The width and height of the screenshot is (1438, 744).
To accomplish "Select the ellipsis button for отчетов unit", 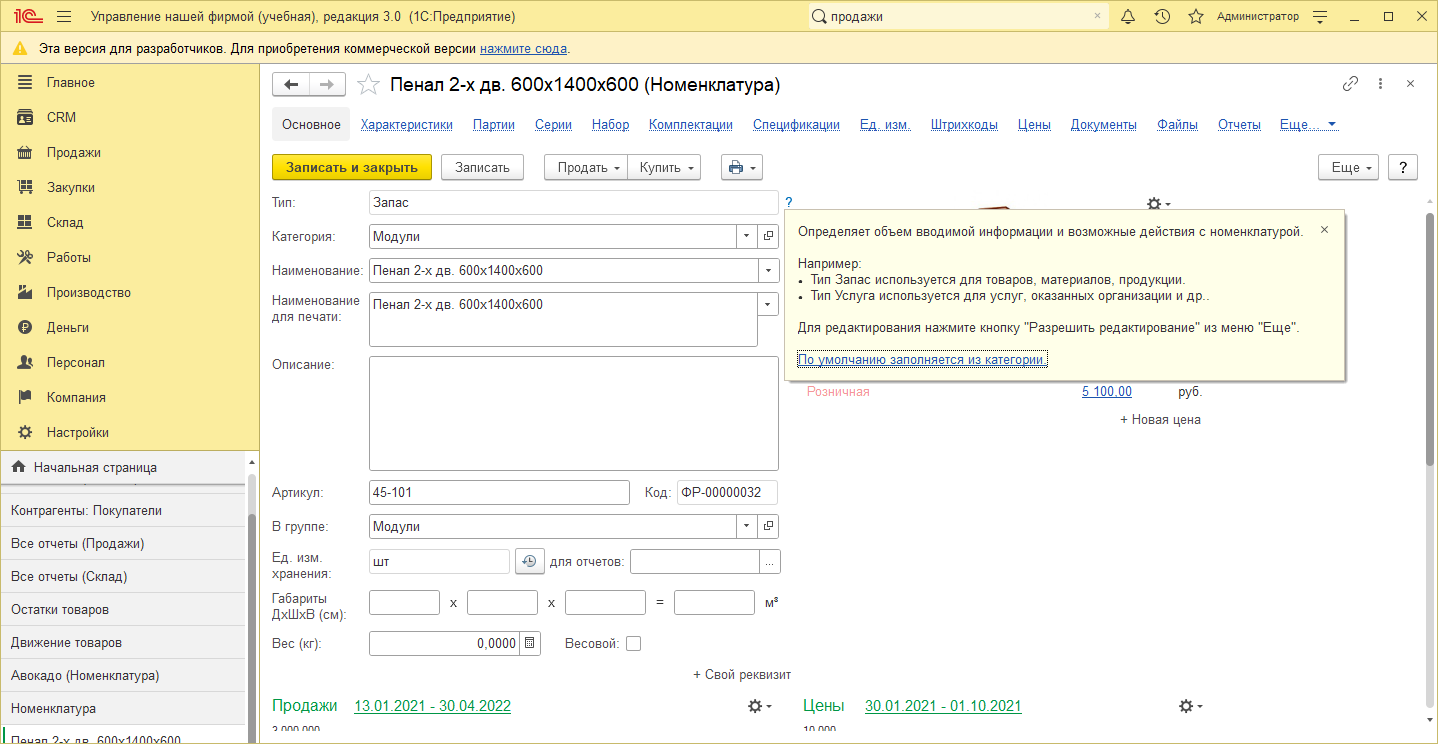I will coord(770,562).
